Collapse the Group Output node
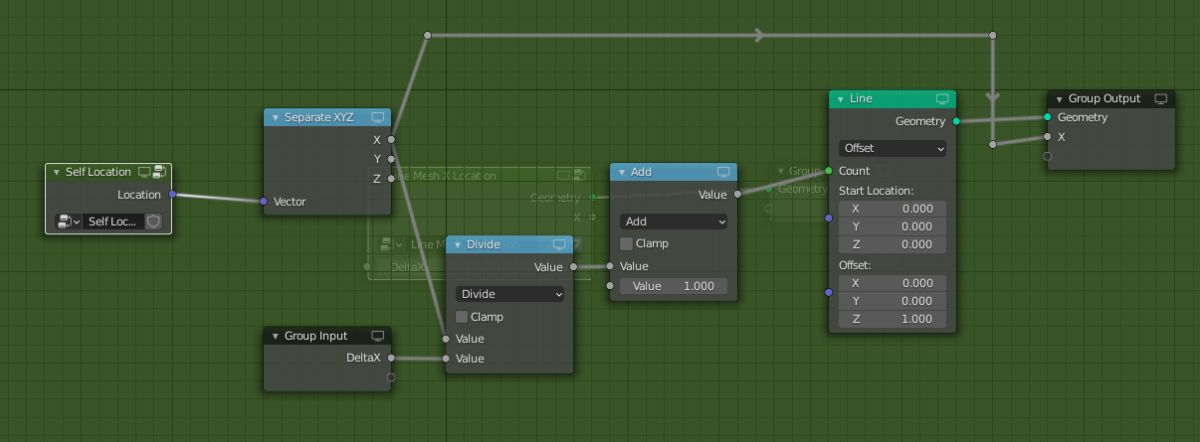This screenshot has height=442, width=1200. [x=1060, y=99]
